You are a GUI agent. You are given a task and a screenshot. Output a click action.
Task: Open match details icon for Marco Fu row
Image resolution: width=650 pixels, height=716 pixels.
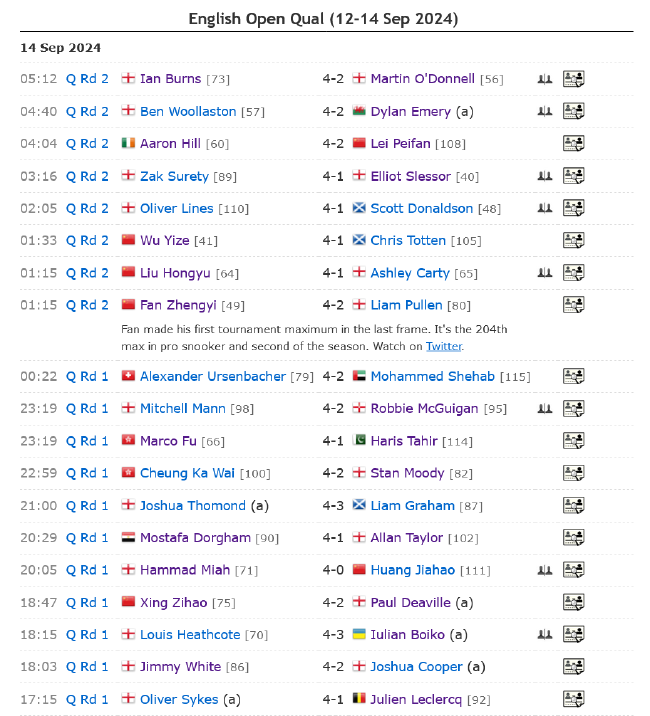573,441
